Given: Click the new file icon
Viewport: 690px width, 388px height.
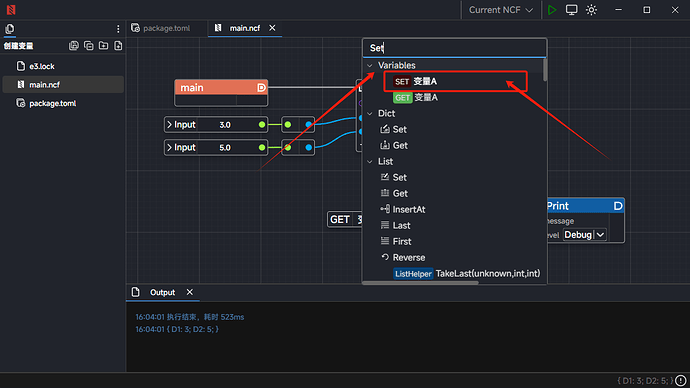Looking at the screenshot, I should click(x=118, y=46).
